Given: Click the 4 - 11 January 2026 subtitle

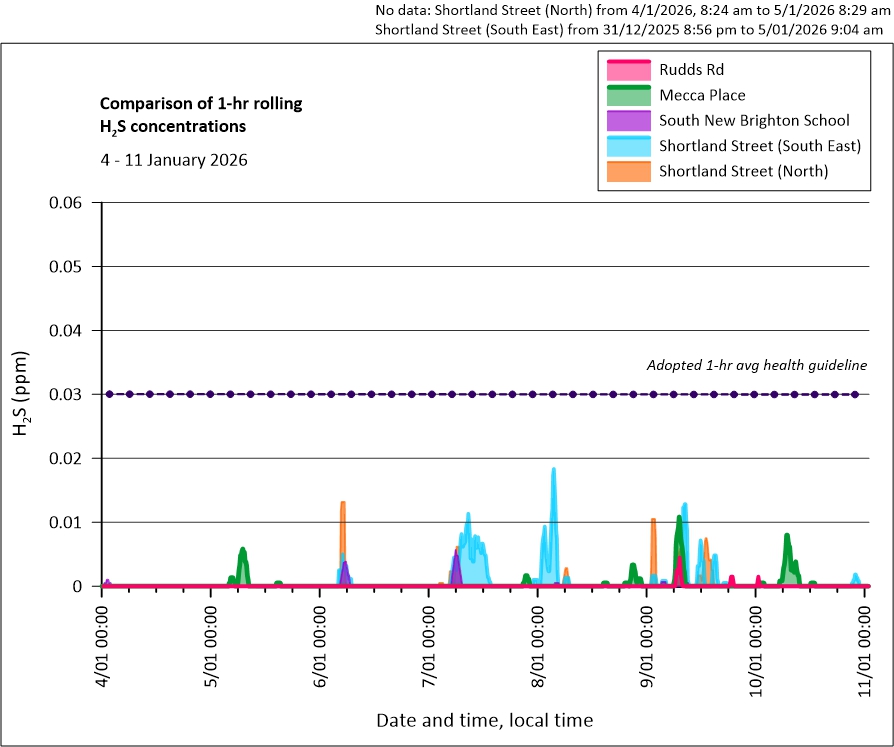Looking at the screenshot, I should (x=173, y=160).
